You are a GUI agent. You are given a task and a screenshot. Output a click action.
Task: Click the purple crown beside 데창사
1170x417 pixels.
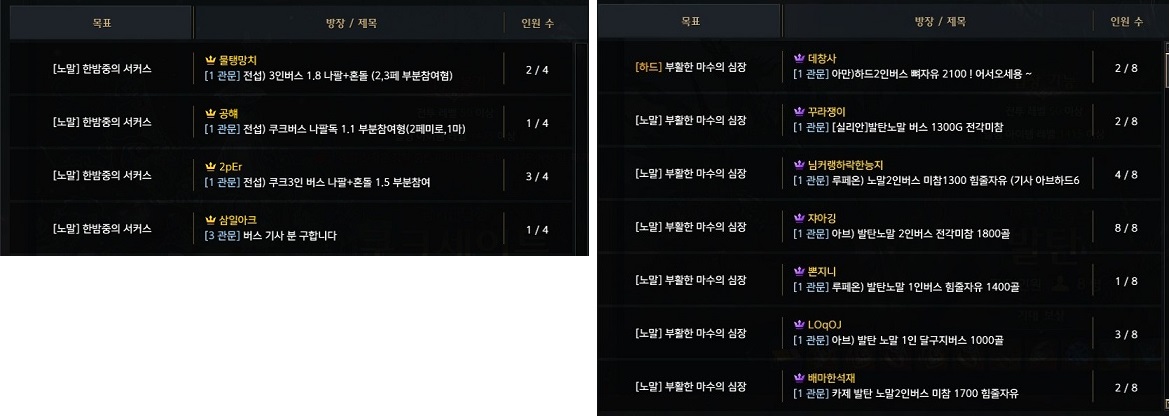point(799,59)
